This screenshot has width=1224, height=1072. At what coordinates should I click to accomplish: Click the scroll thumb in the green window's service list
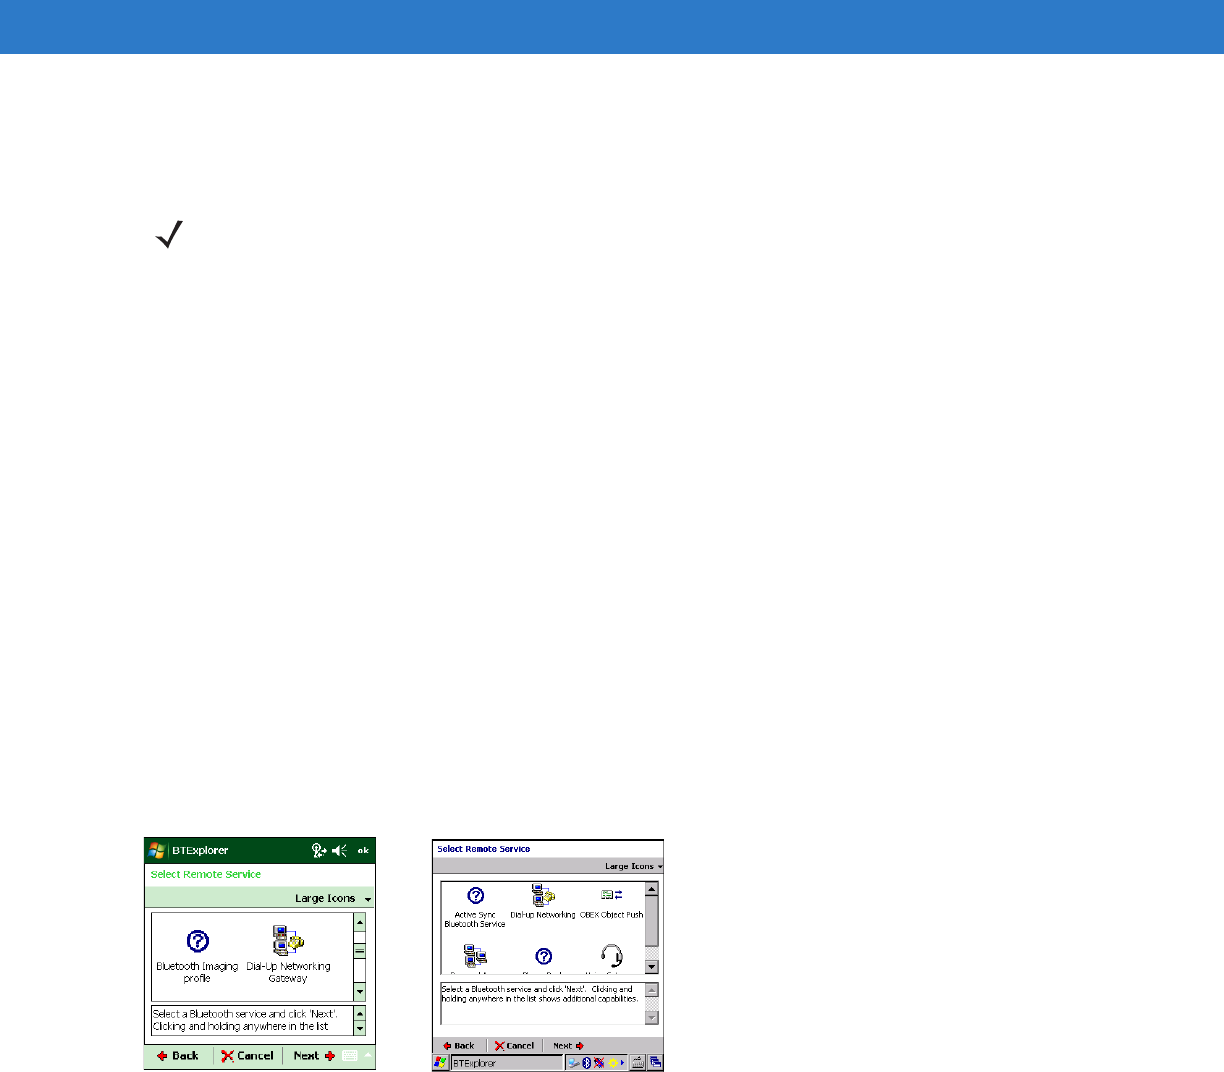pyautogui.click(x=360, y=951)
